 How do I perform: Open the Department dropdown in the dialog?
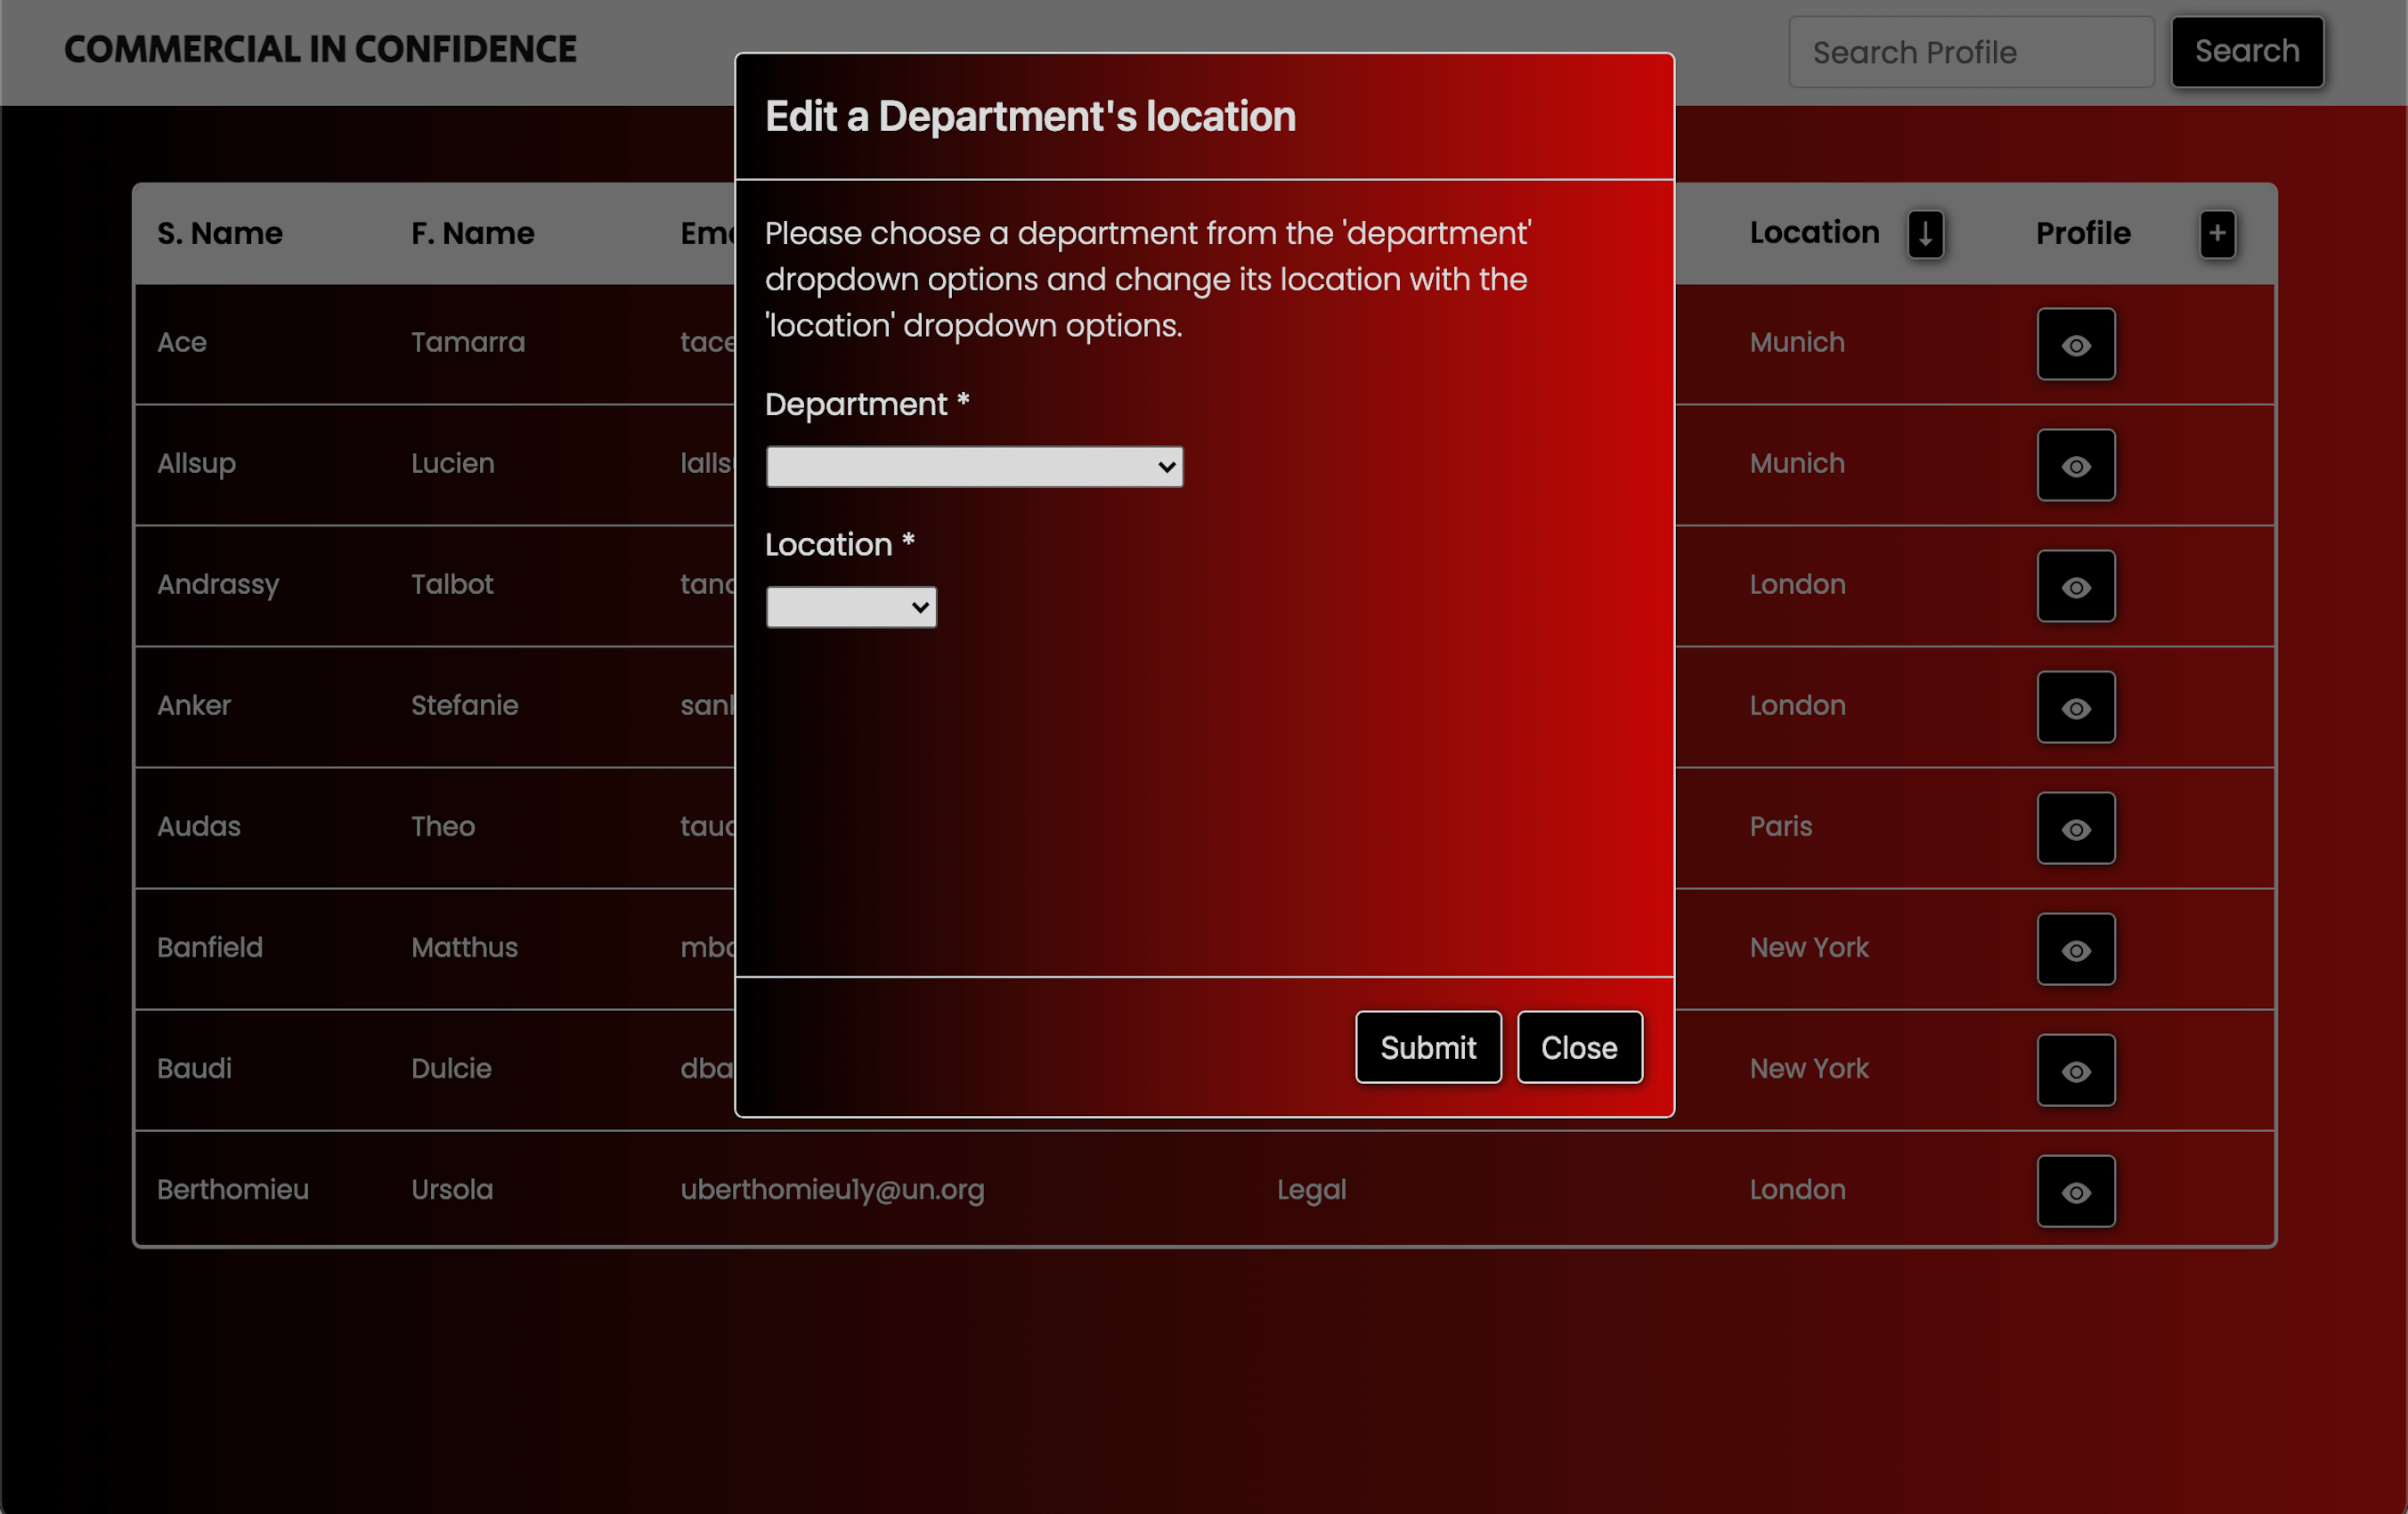[x=974, y=467]
